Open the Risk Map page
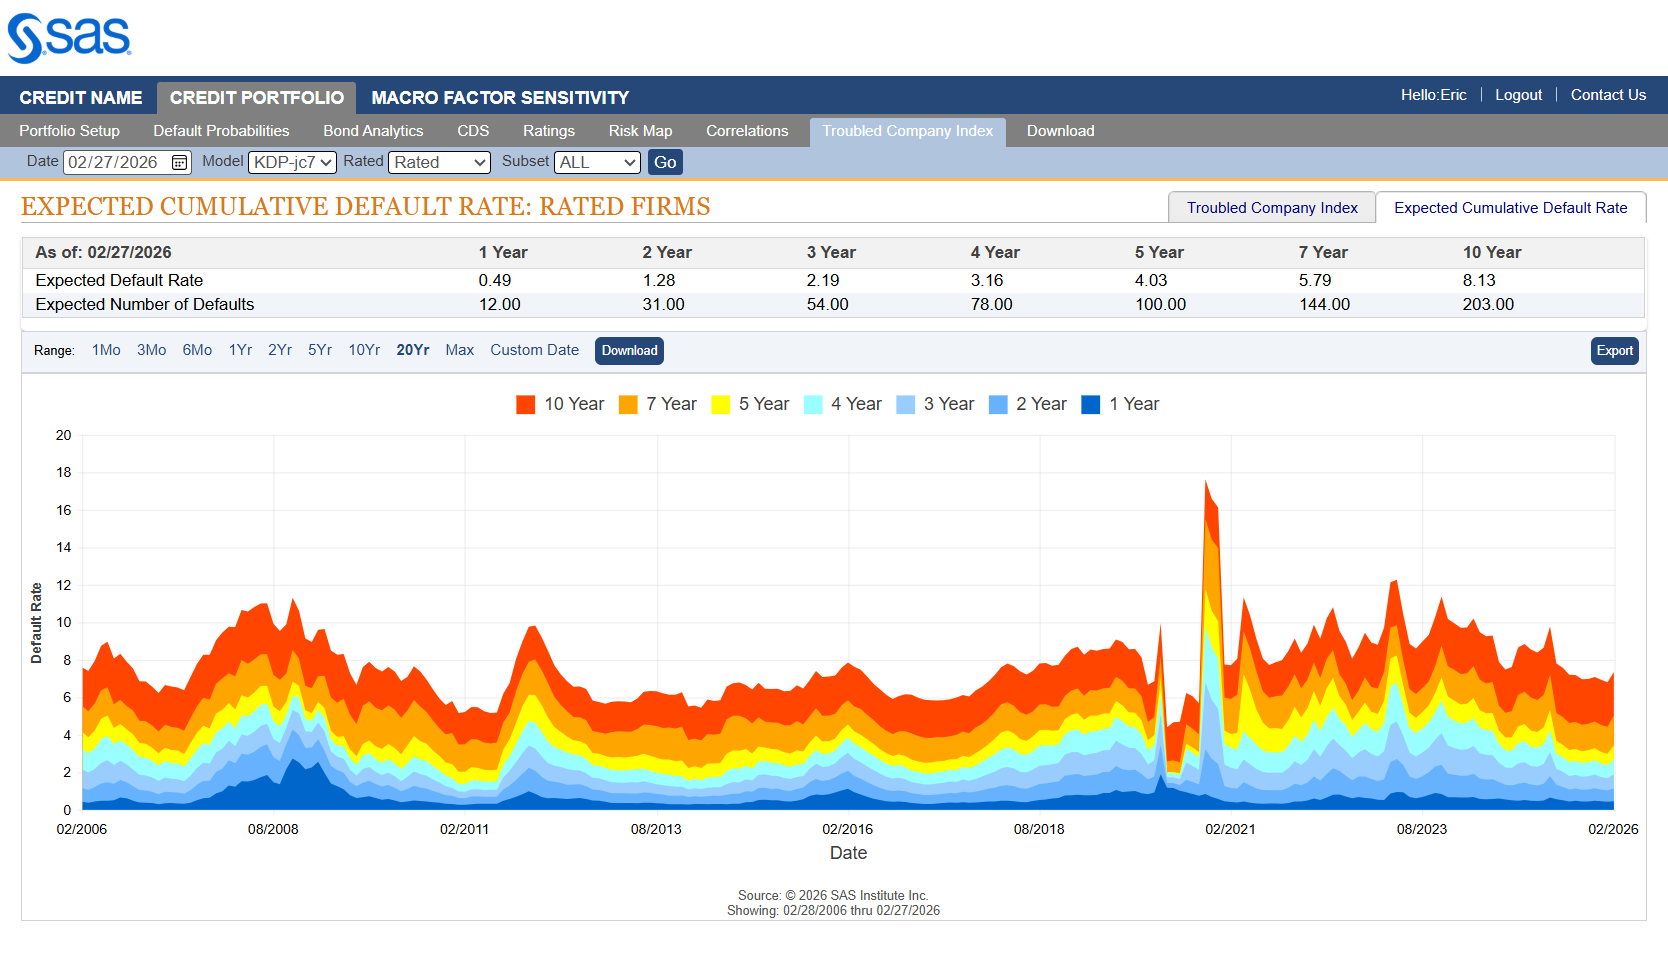 pos(640,131)
